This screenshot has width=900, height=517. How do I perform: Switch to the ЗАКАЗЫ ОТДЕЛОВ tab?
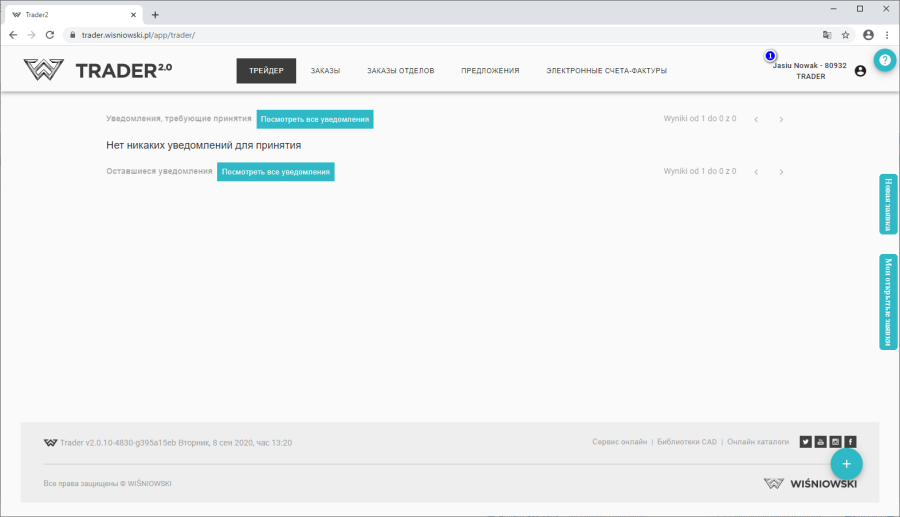pyautogui.click(x=400, y=71)
